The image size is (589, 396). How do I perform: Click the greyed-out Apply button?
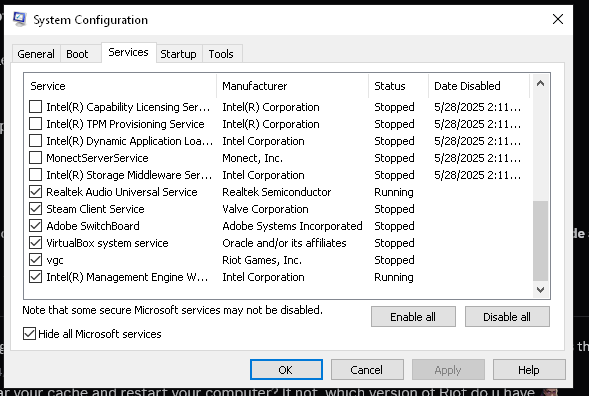click(448, 370)
